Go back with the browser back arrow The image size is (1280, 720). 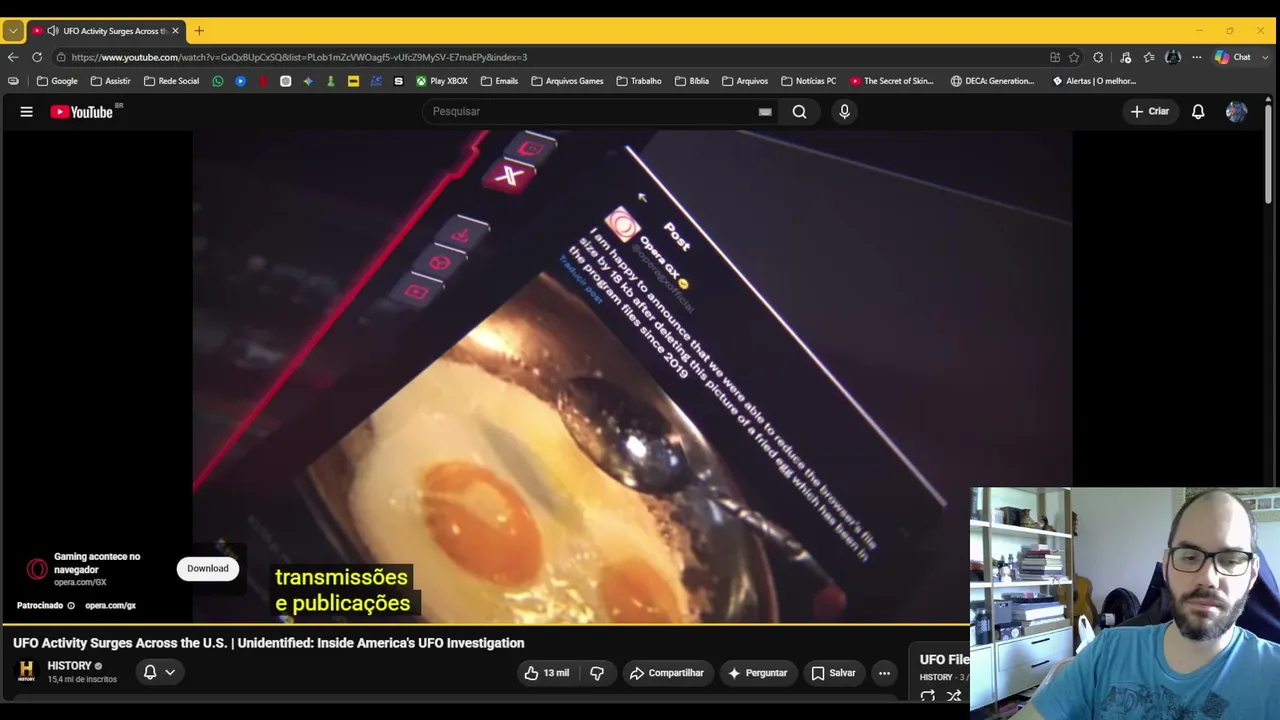click(13, 57)
